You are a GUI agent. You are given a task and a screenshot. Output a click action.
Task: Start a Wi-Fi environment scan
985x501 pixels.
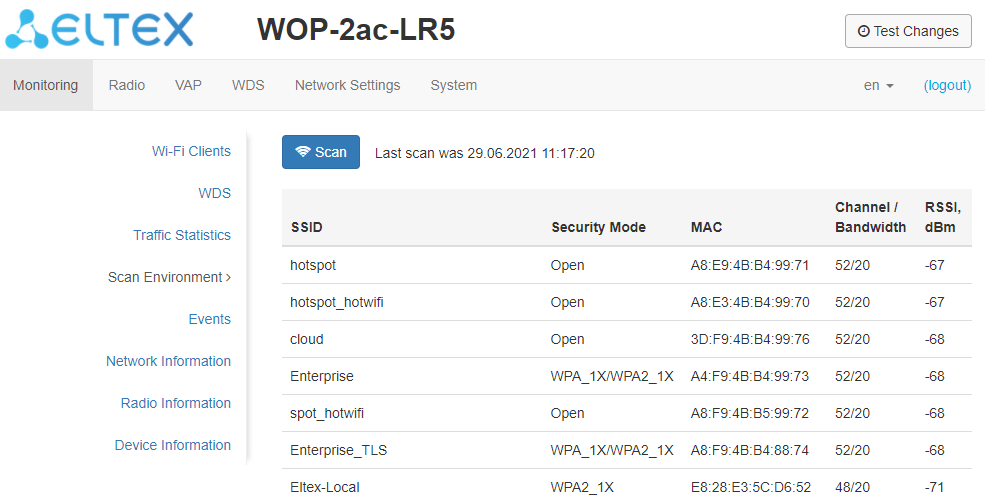[321, 152]
